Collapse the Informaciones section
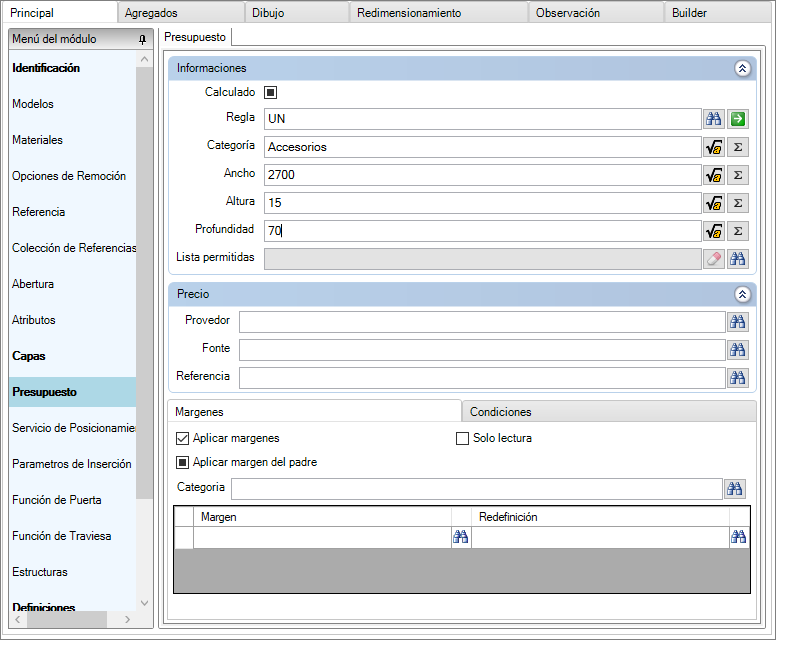The width and height of the screenshot is (790, 652). click(x=742, y=69)
